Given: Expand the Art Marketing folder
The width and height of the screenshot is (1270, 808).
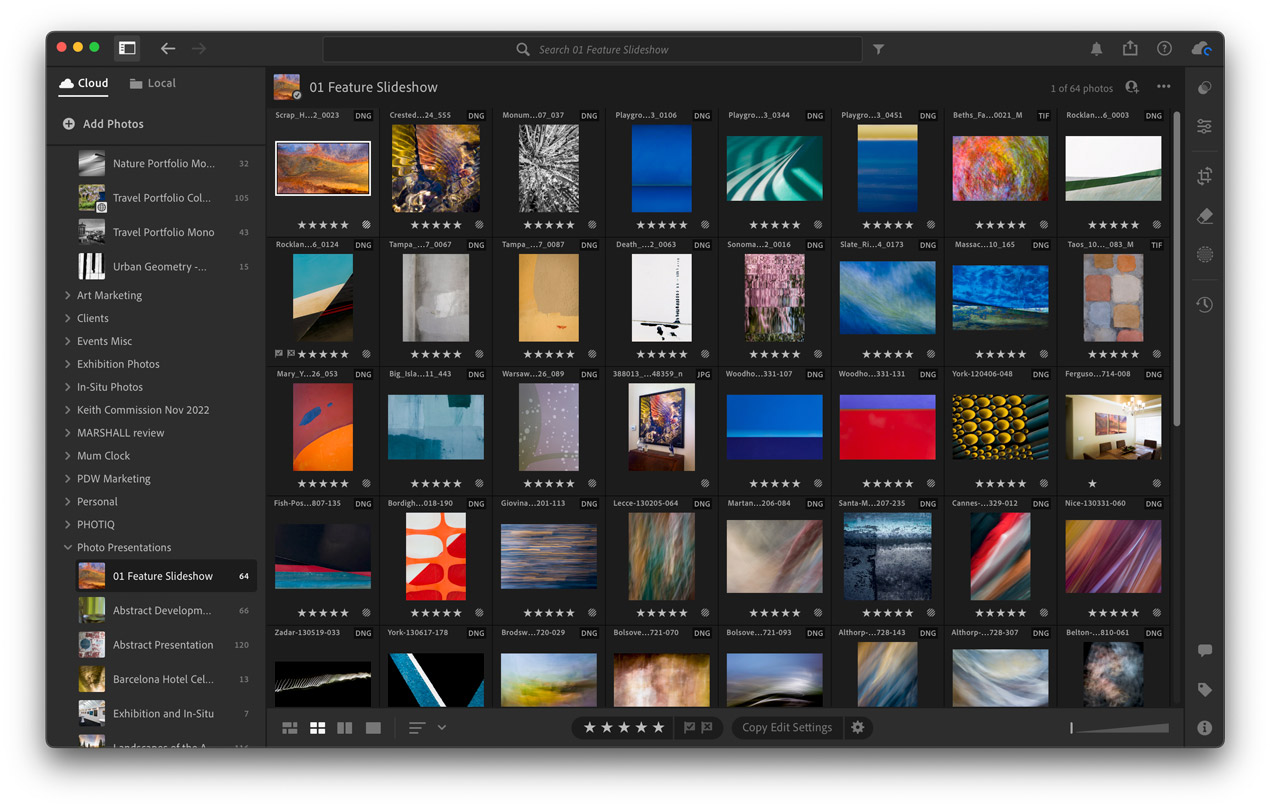Looking at the screenshot, I should point(68,295).
